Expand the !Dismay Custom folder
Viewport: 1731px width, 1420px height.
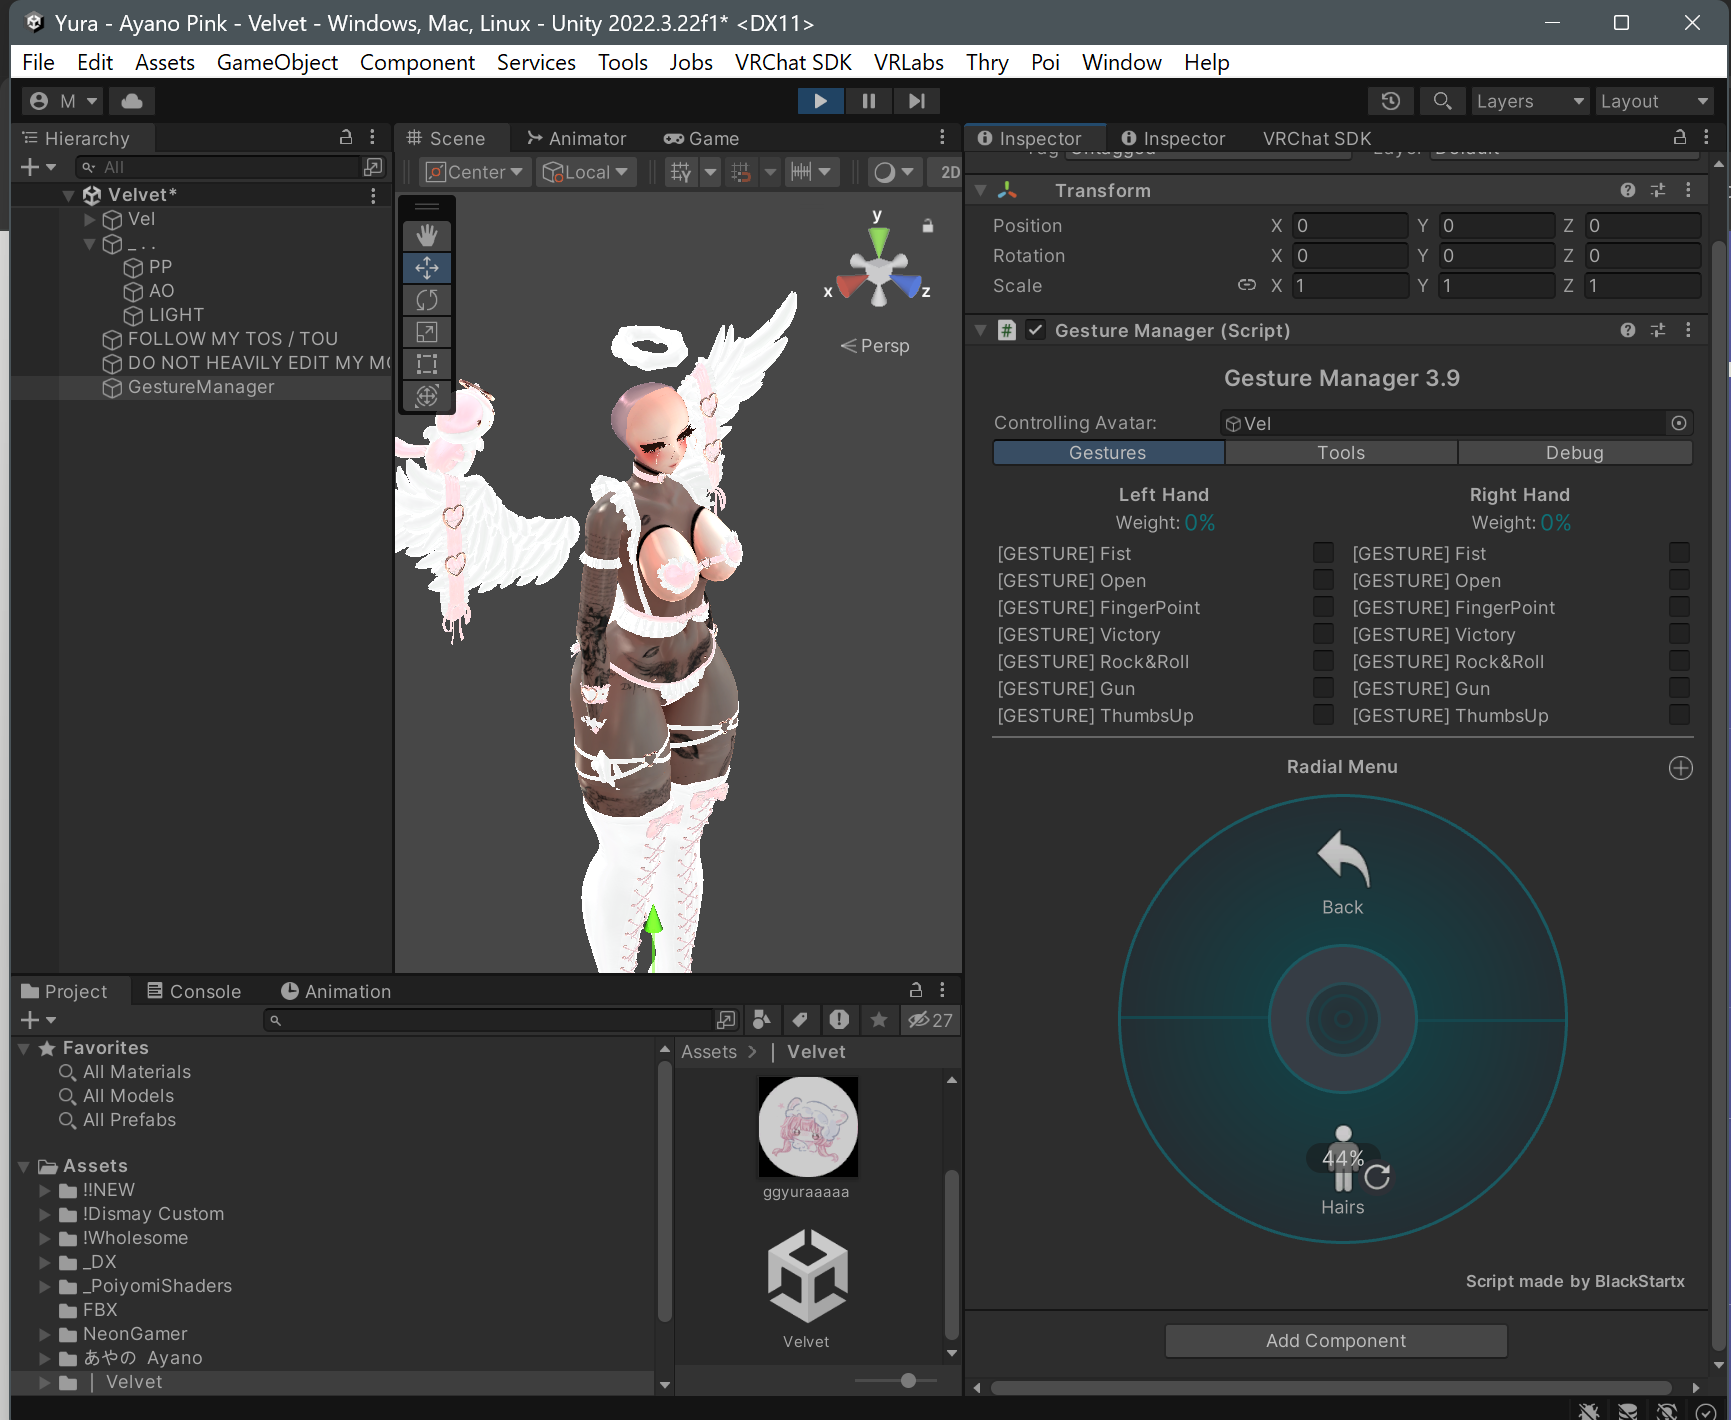tap(44, 1214)
